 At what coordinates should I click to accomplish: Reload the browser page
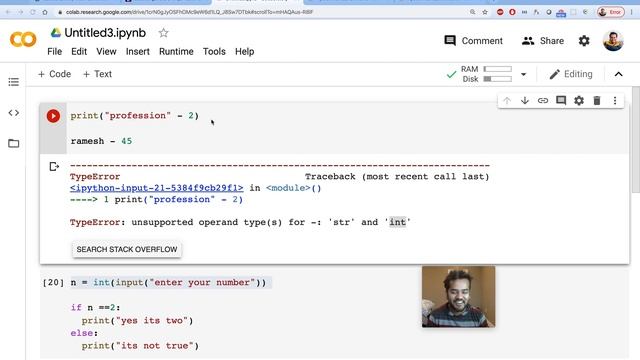point(33,12)
